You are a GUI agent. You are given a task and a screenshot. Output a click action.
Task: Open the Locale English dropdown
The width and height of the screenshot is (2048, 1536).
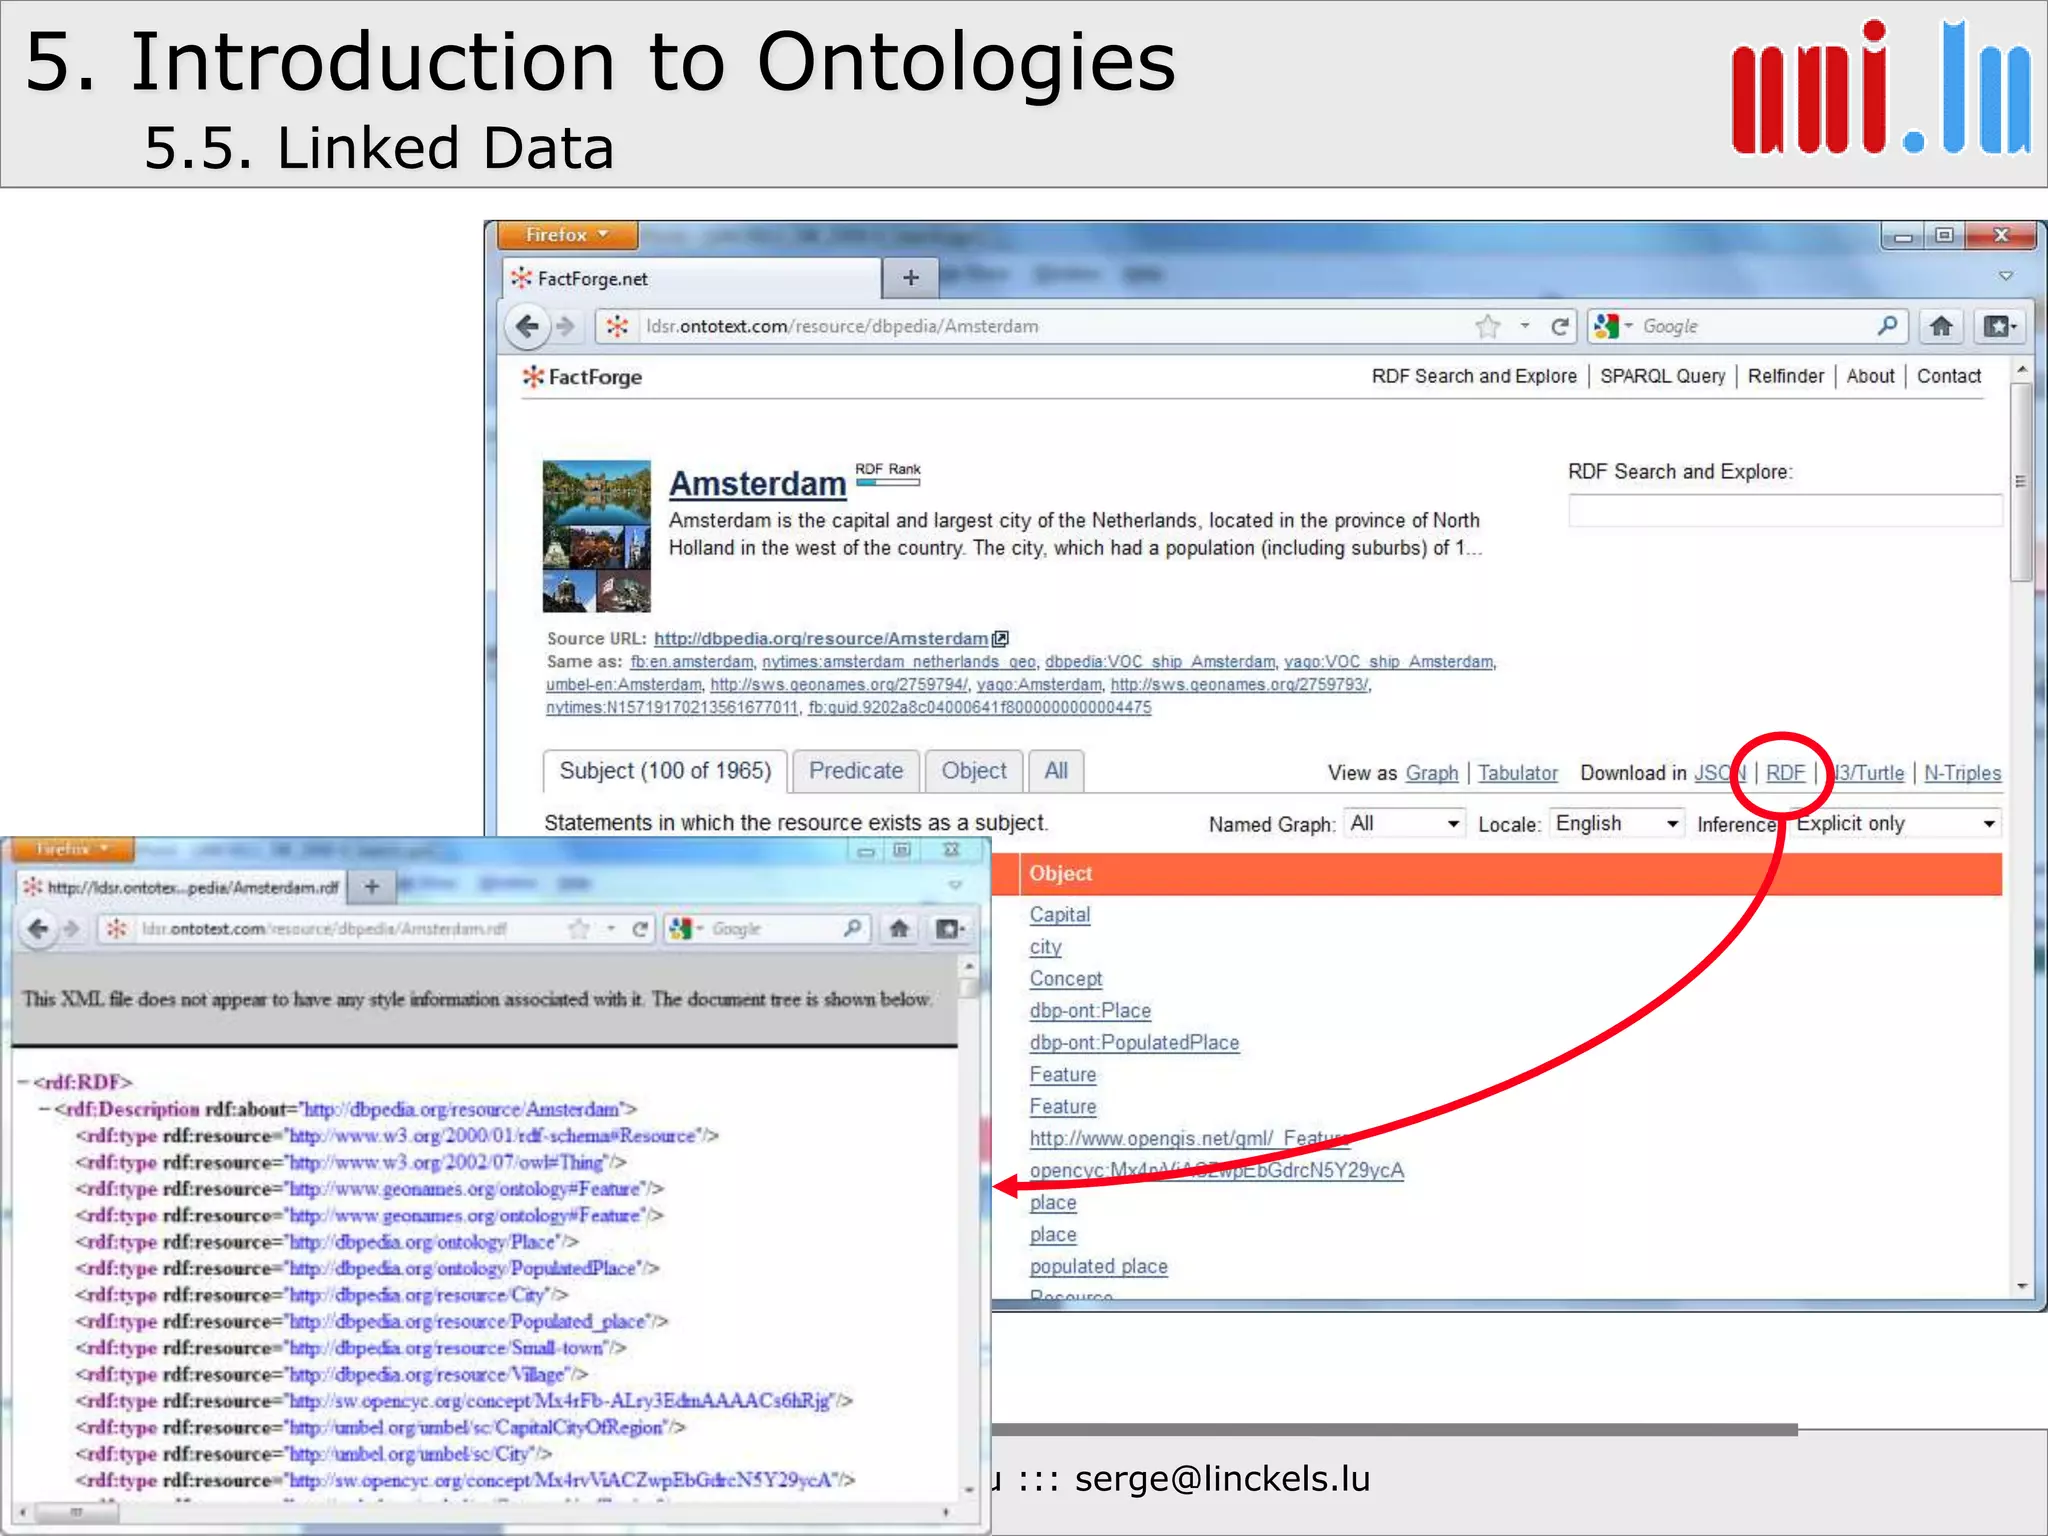coord(1616,824)
